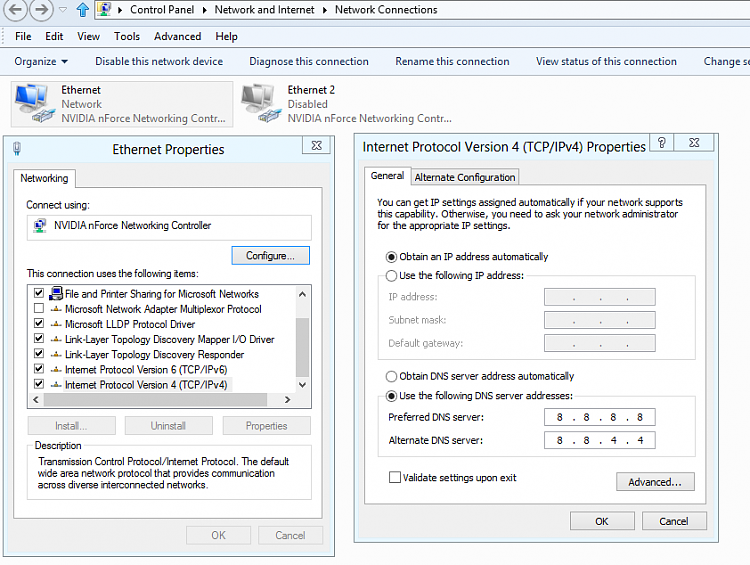
Task: Click the Network Connections address bar icon
Action: coord(104,9)
